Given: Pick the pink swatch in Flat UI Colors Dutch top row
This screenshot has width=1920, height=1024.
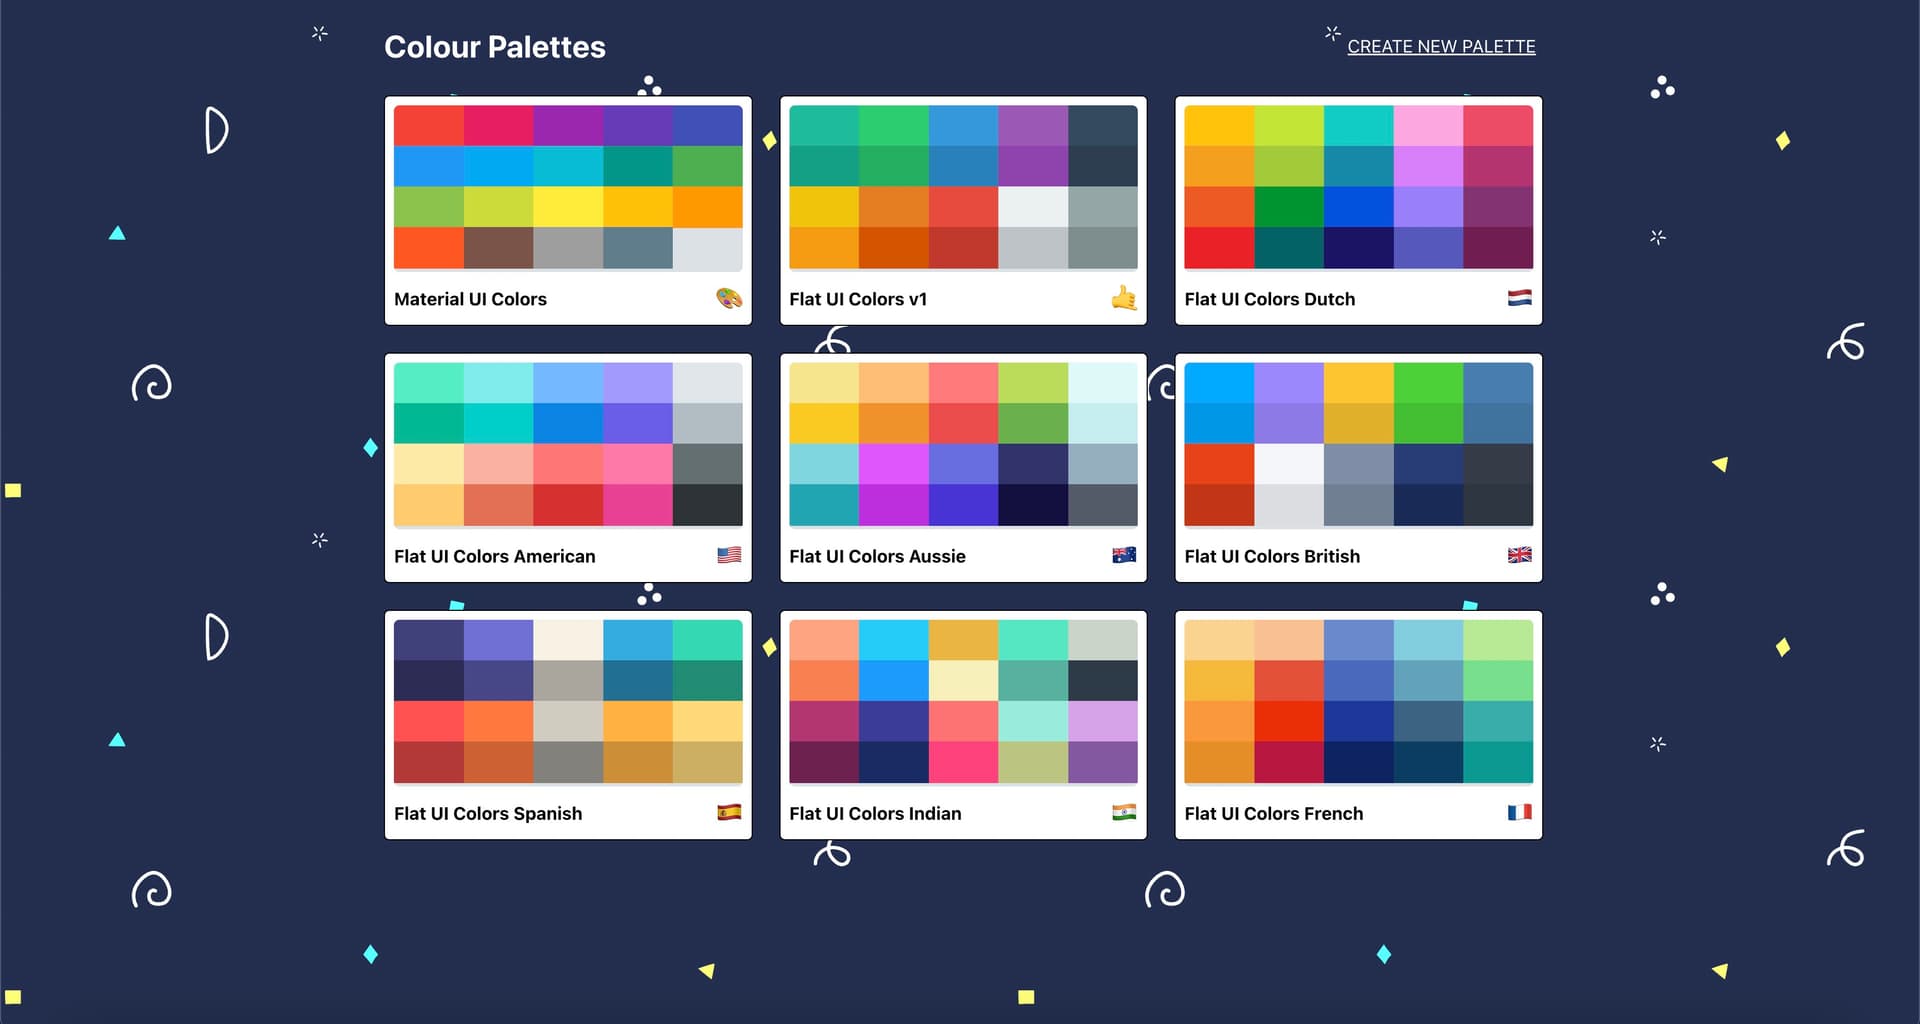Looking at the screenshot, I should tap(1428, 126).
